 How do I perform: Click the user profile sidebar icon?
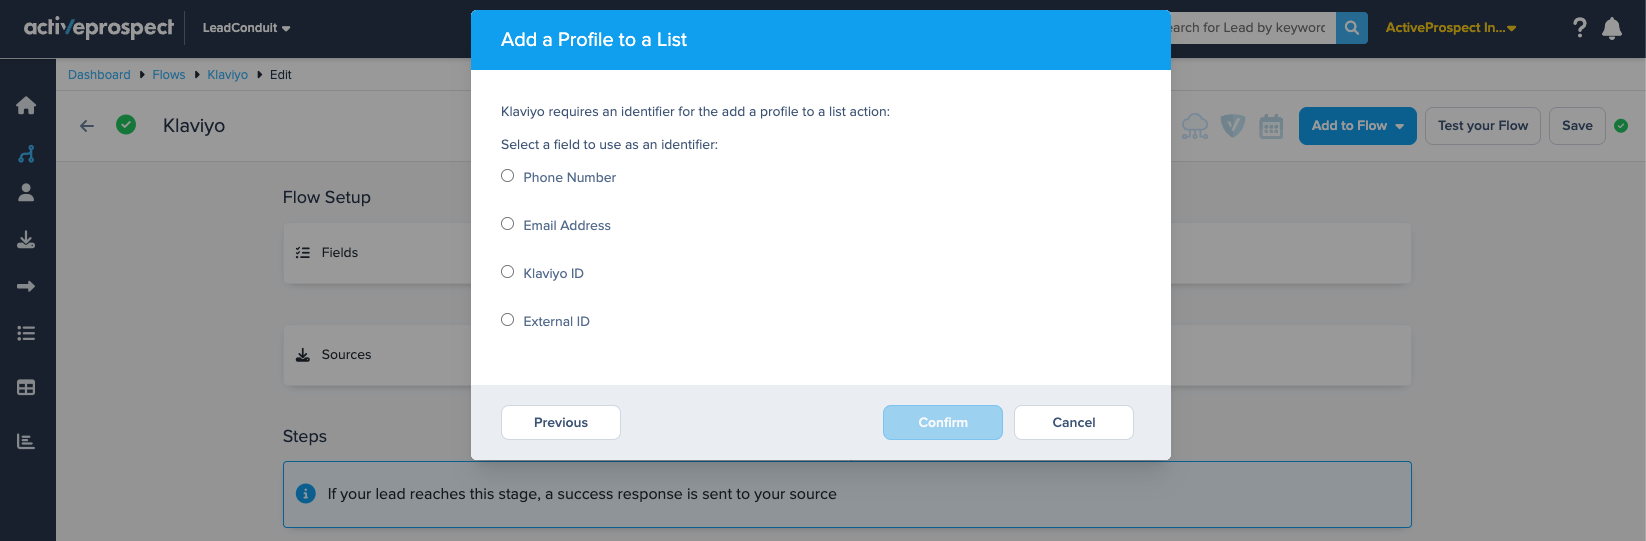tap(27, 193)
